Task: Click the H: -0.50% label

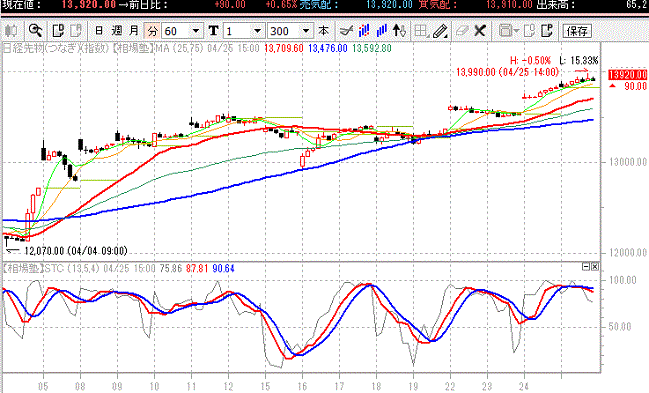Action: pyautogui.click(x=530, y=61)
